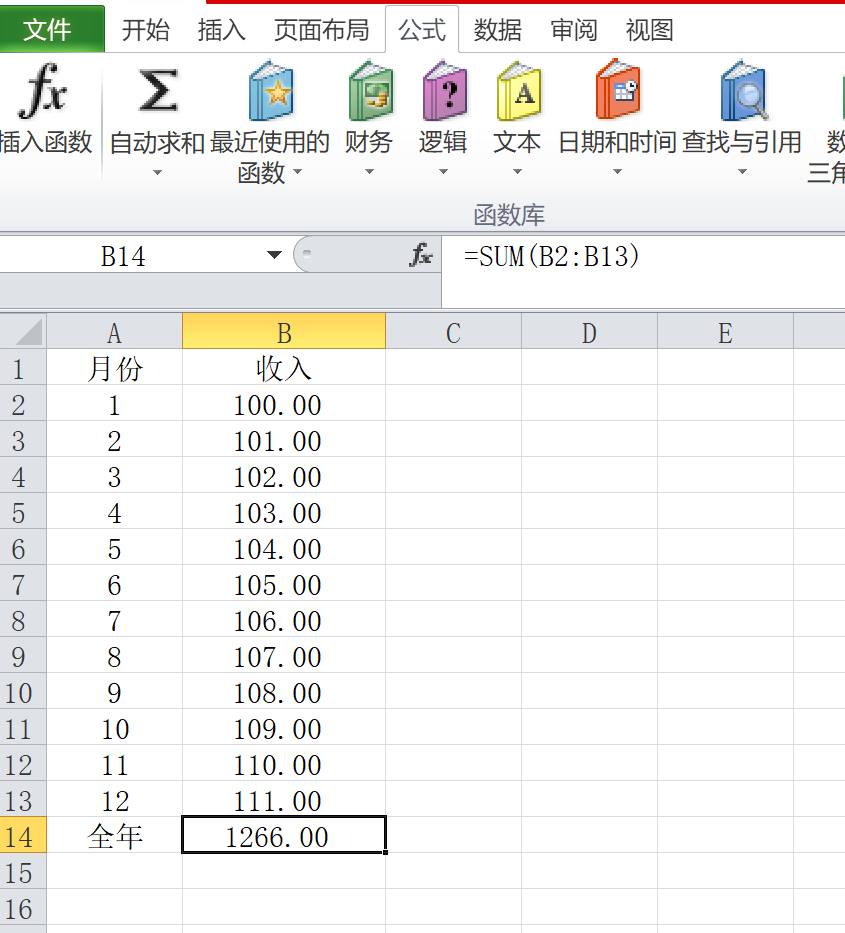Select cell containing 110.00
This screenshot has height=933, width=845.
(284, 763)
